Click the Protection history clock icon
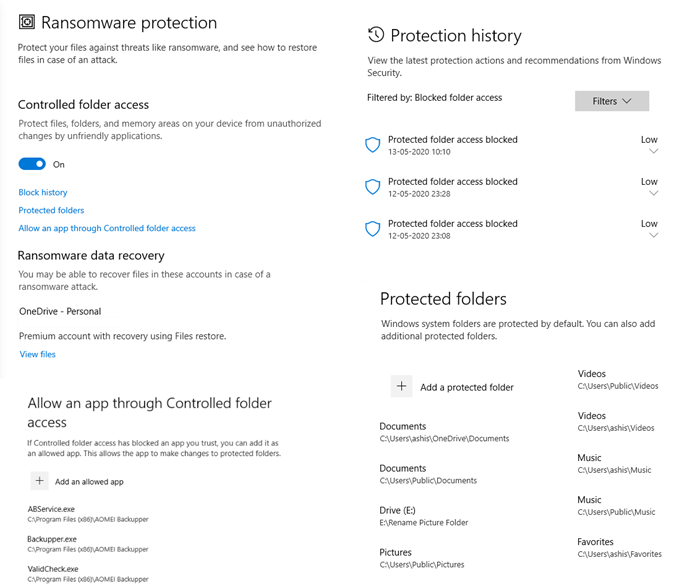Viewport: 700px width, 587px height. (x=376, y=35)
